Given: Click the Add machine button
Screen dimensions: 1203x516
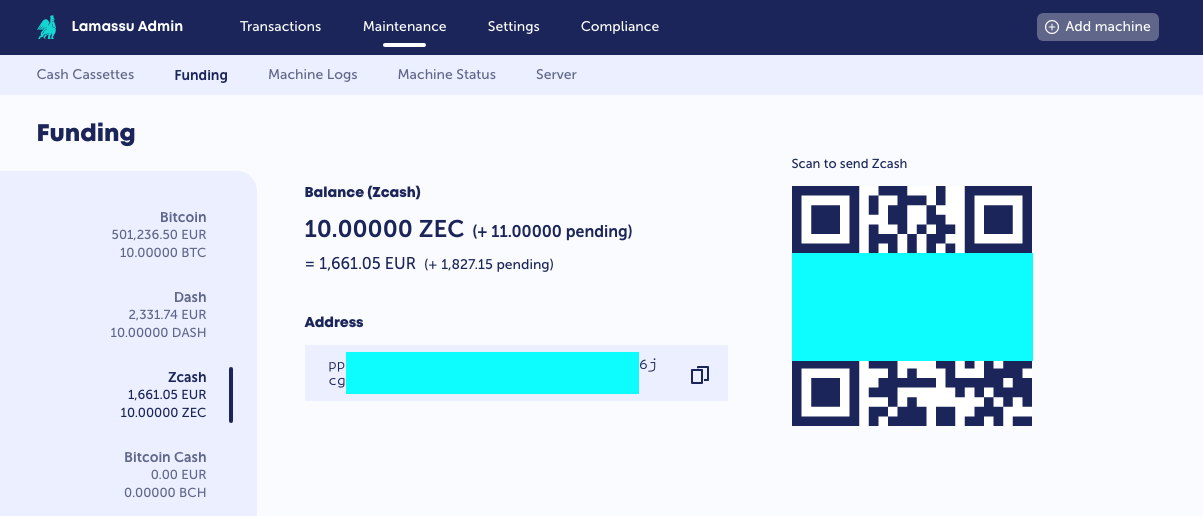Looking at the screenshot, I should tap(1098, 27).
